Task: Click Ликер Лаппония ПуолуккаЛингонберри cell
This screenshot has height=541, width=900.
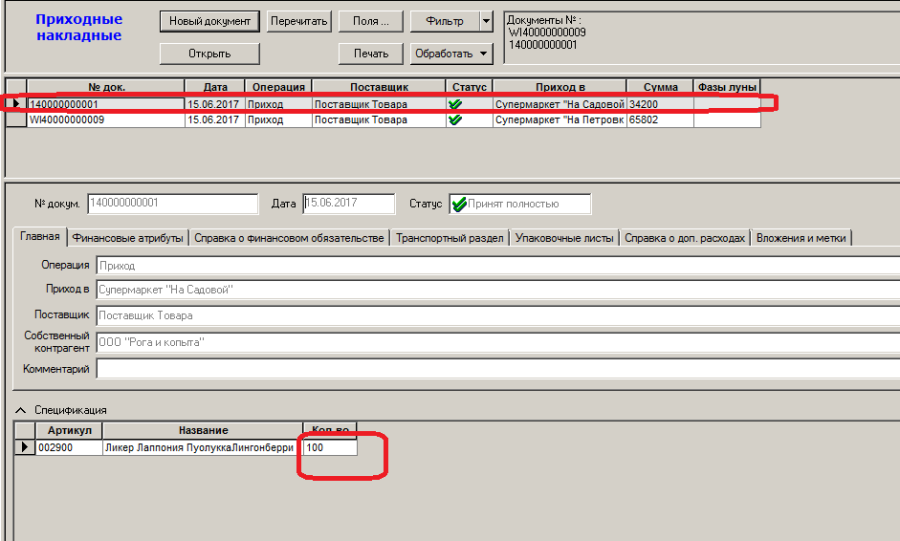Action: (x=203, y=447)
